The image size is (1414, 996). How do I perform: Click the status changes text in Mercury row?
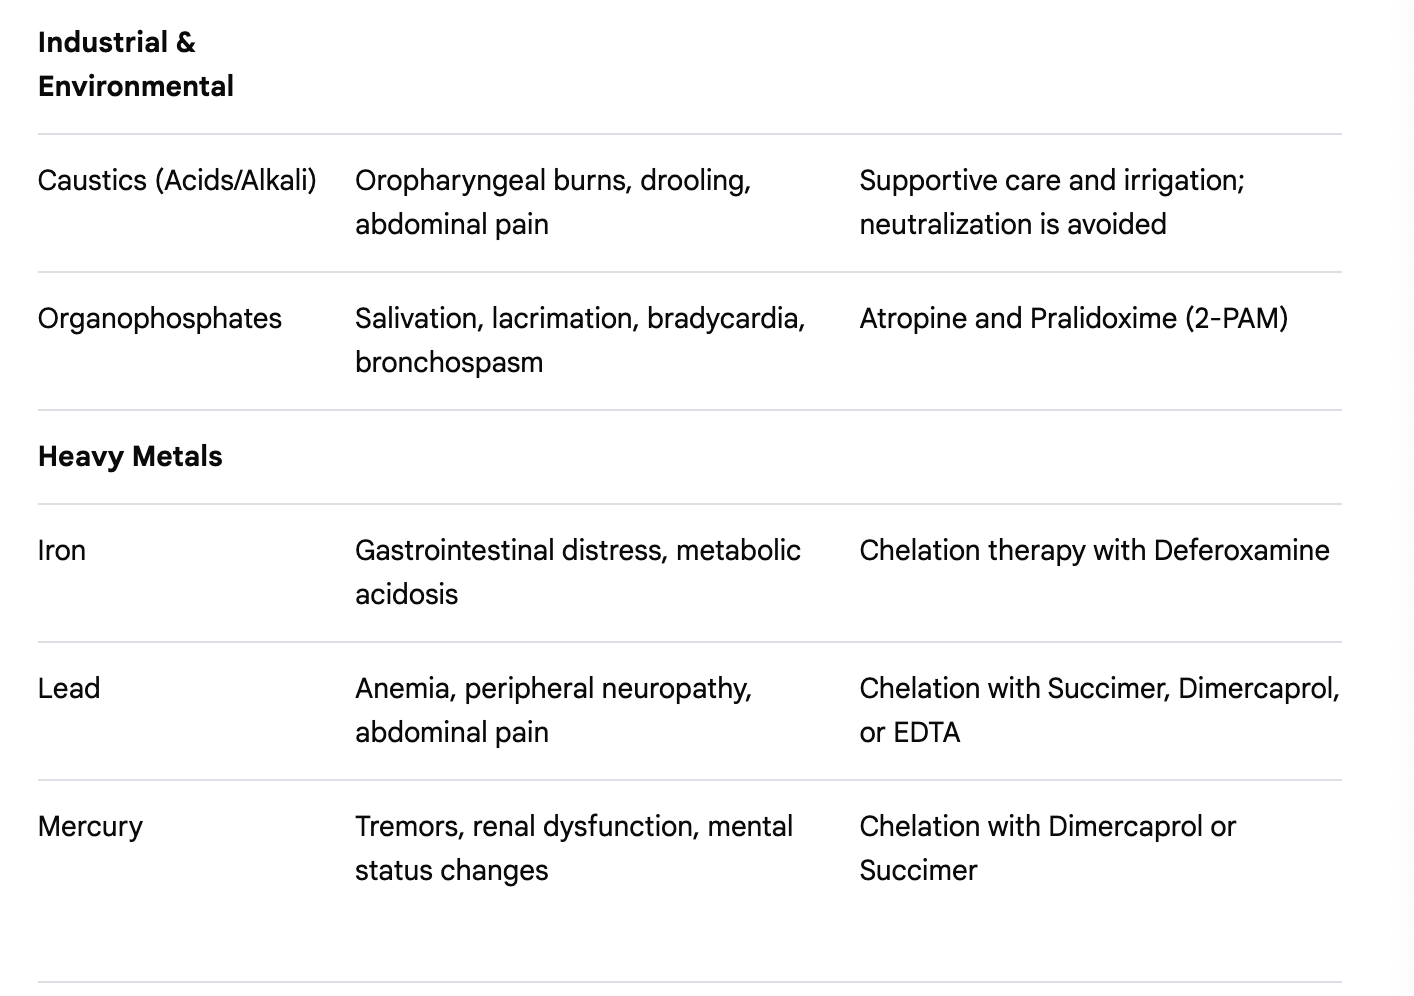451,870
